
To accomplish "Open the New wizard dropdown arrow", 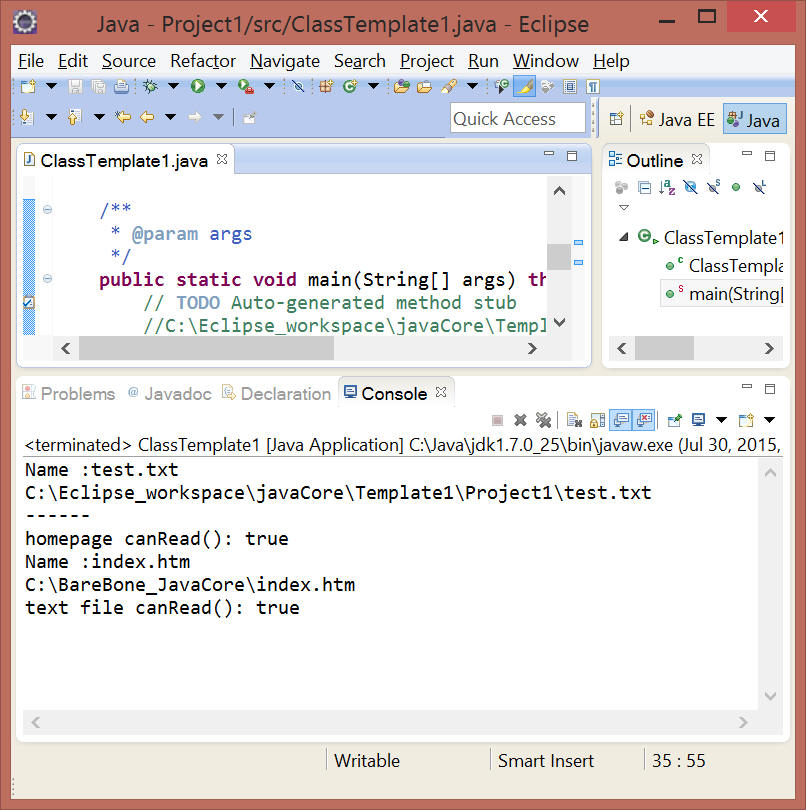I will 52,86.
